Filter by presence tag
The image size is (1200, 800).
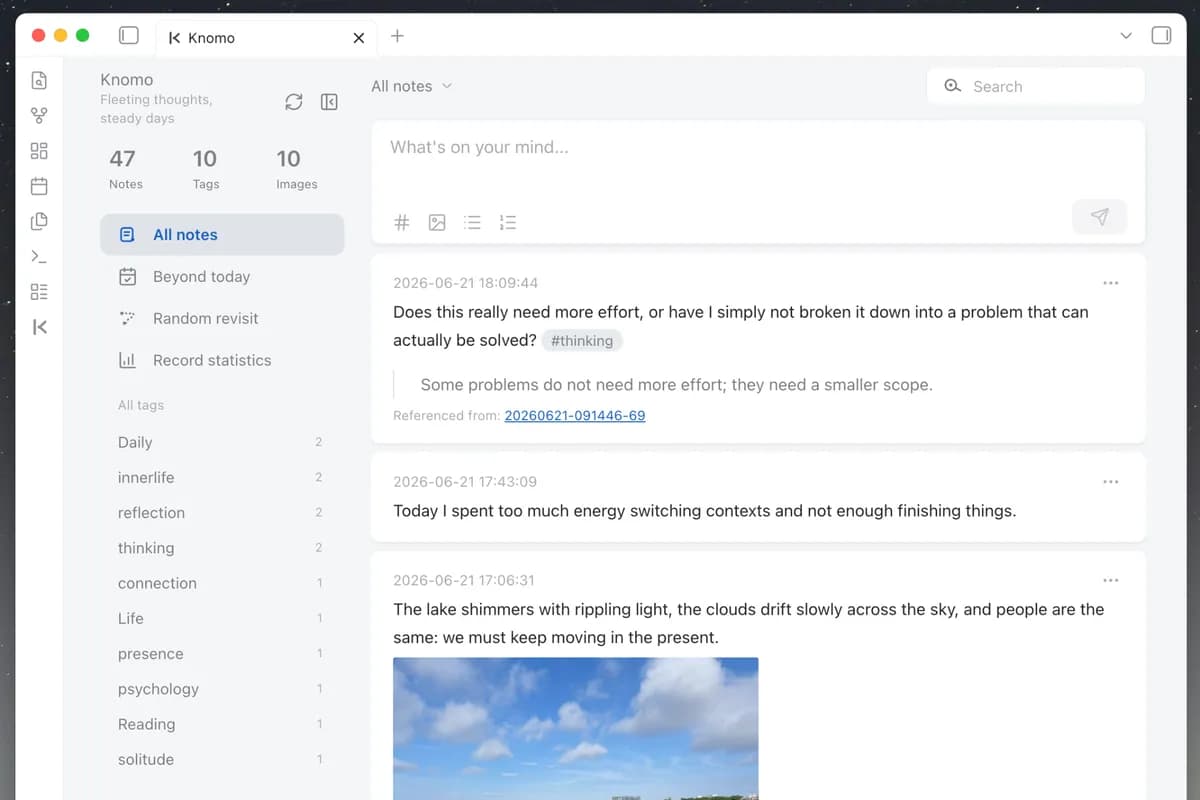220,654
